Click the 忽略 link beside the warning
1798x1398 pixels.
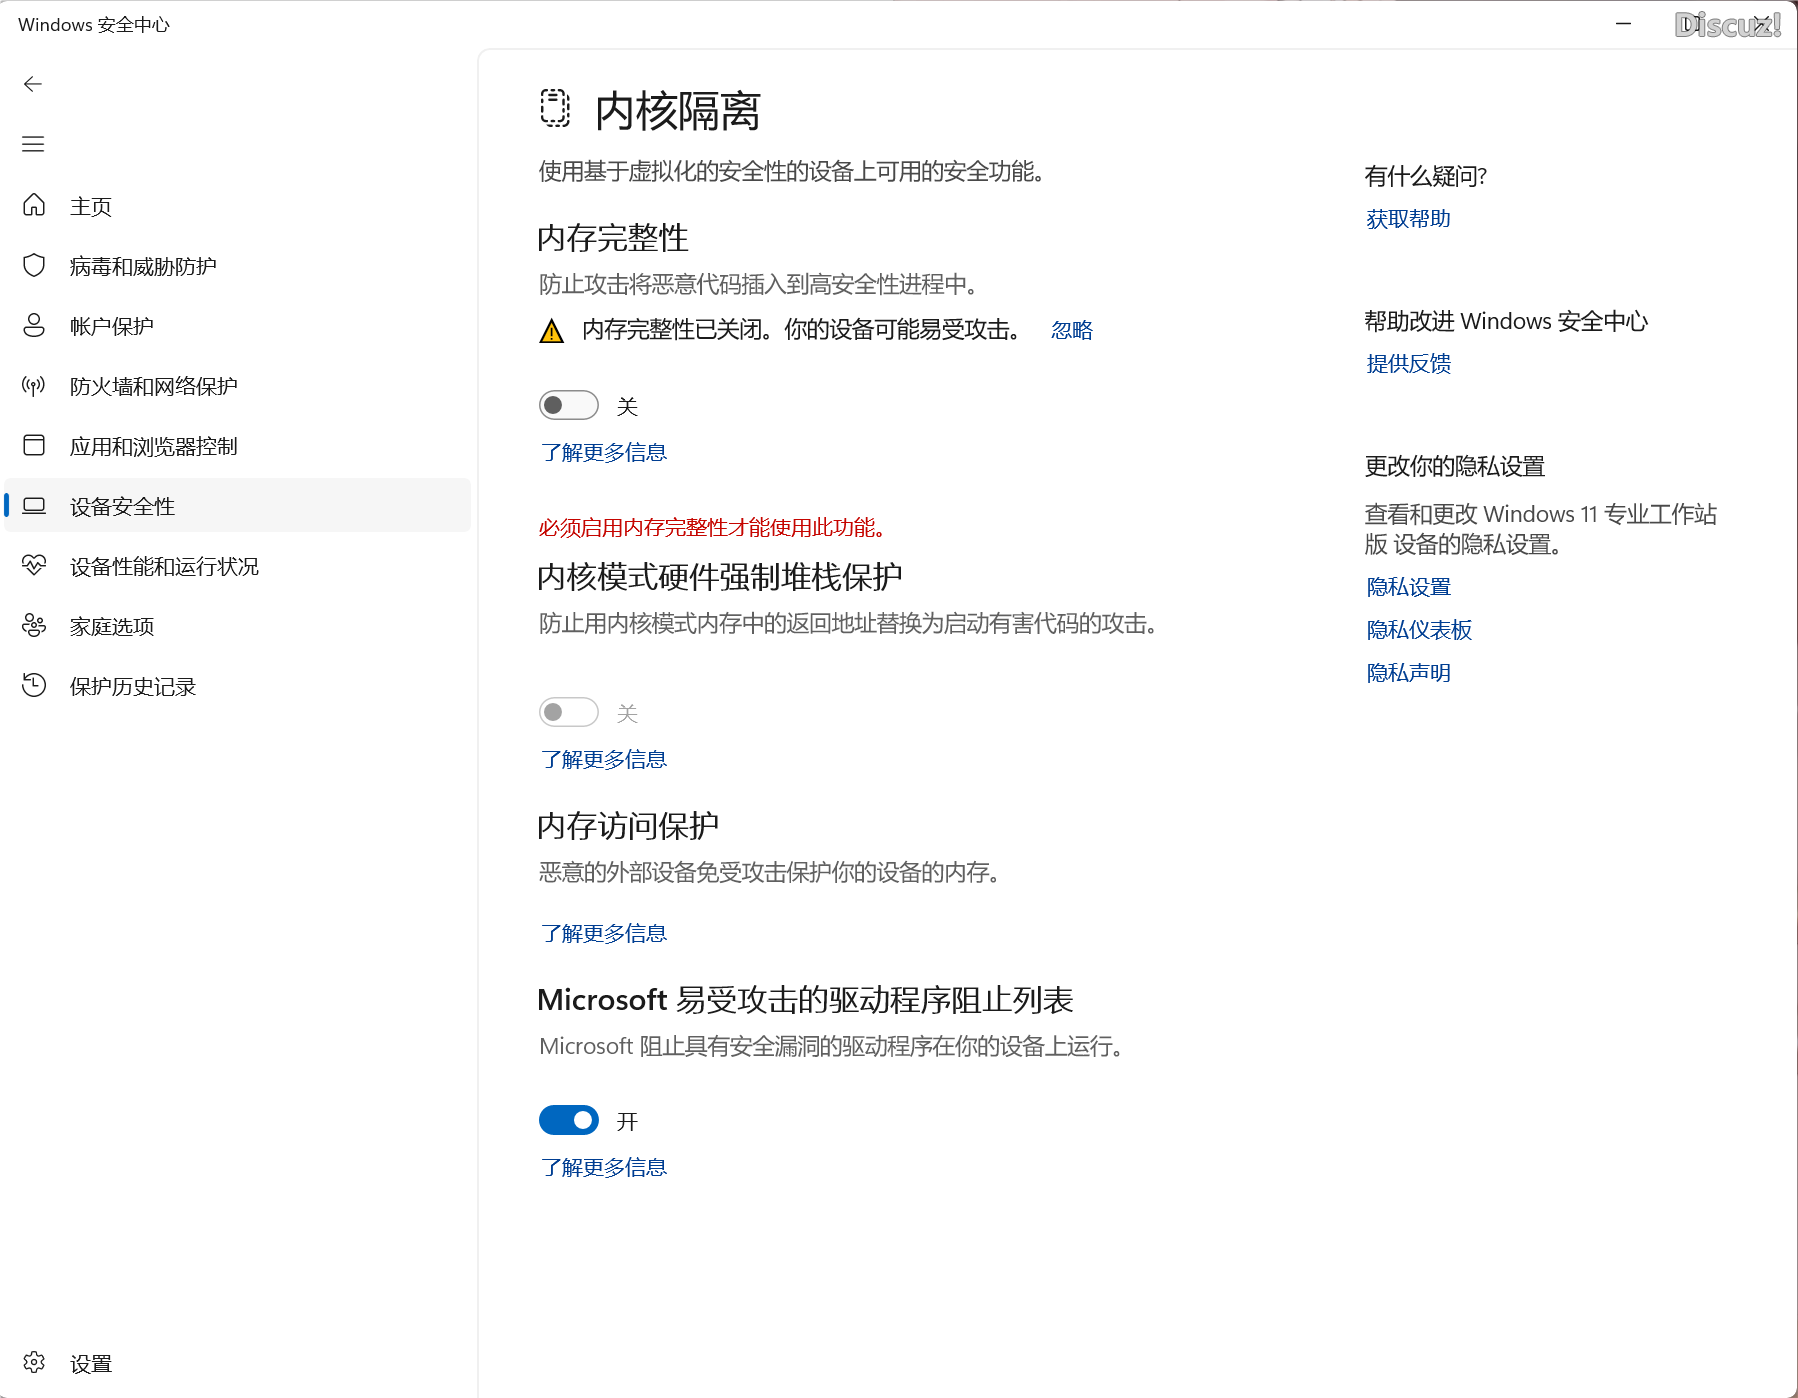coord(1071,330)
